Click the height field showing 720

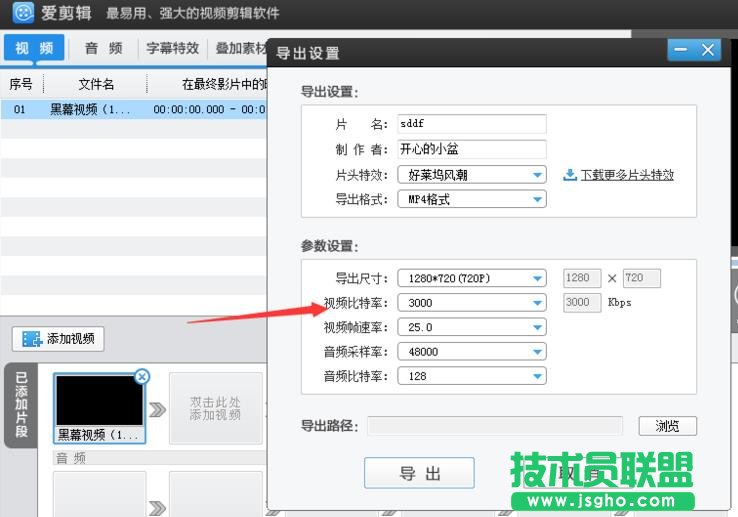642,278
